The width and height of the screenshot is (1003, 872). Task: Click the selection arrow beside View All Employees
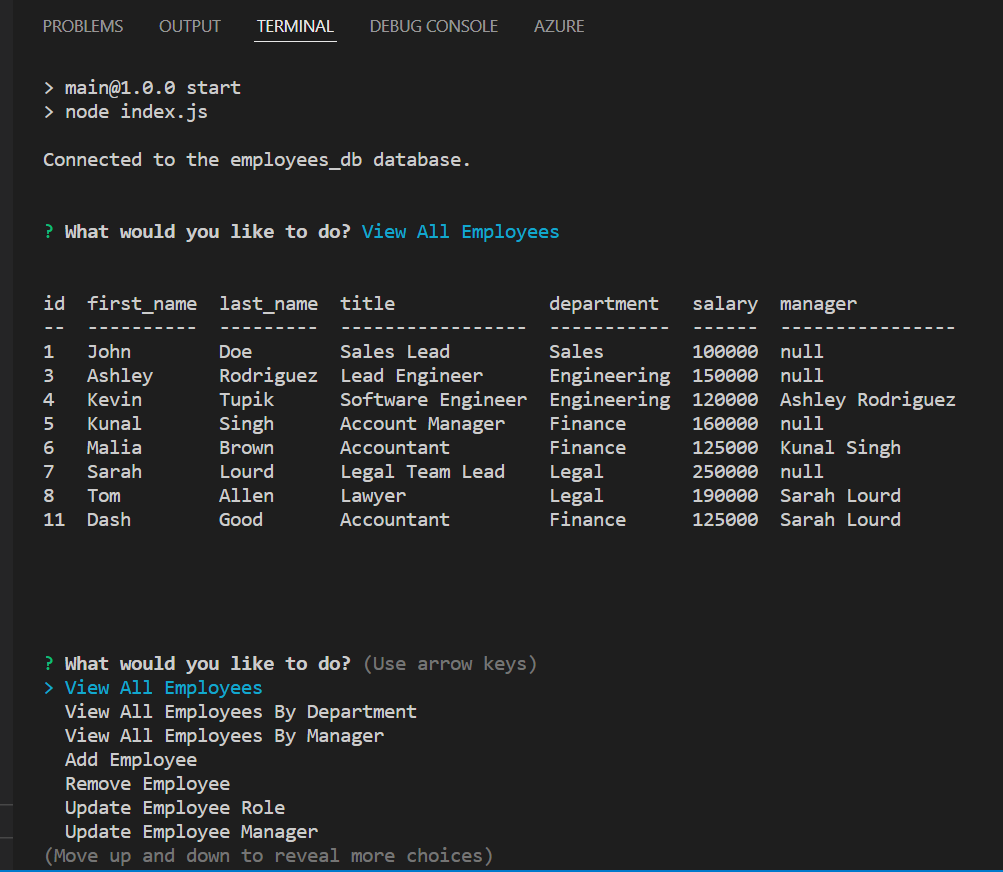tap(50, 687)
